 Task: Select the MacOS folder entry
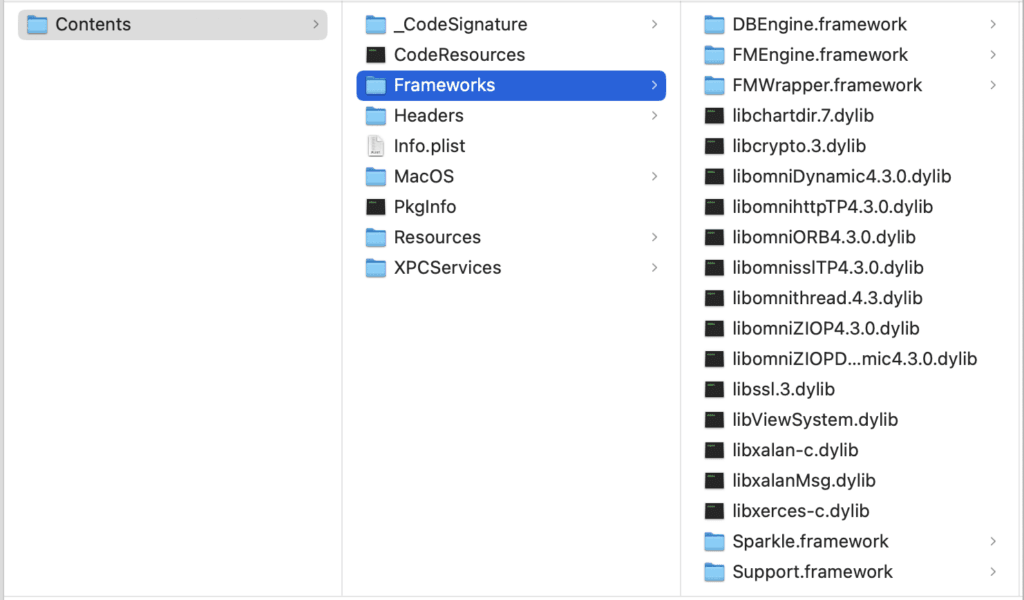pyautogui.click(x=423, y=177)
